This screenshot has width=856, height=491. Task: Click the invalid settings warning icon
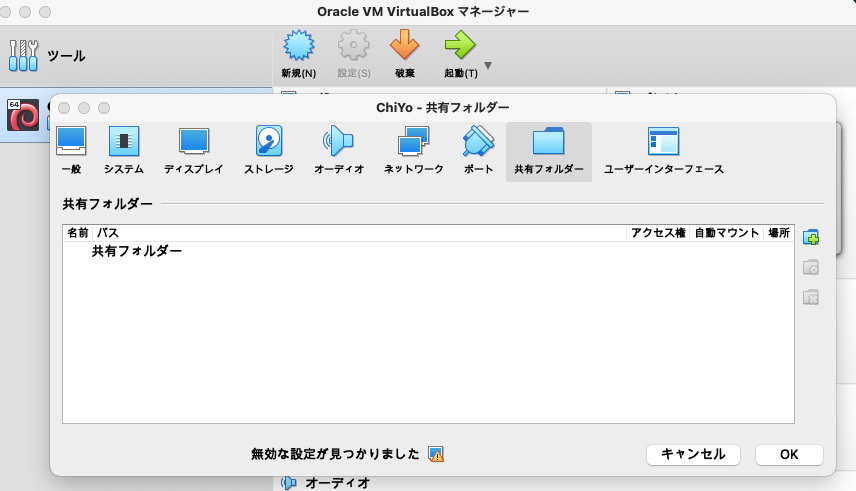[436, 454]
